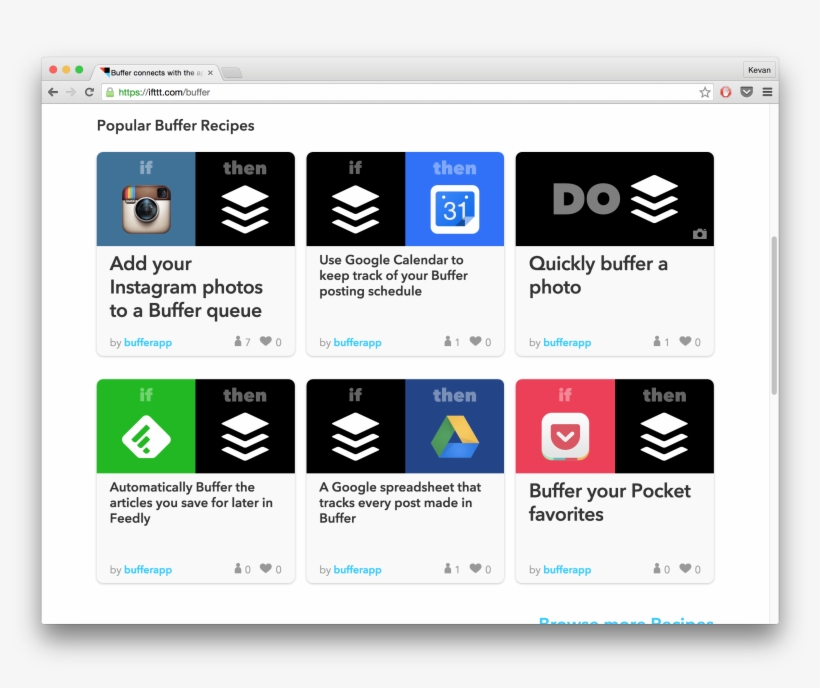Click the users count icon on the Feedly recipe

pyautogui.click(x=240, y=569)
